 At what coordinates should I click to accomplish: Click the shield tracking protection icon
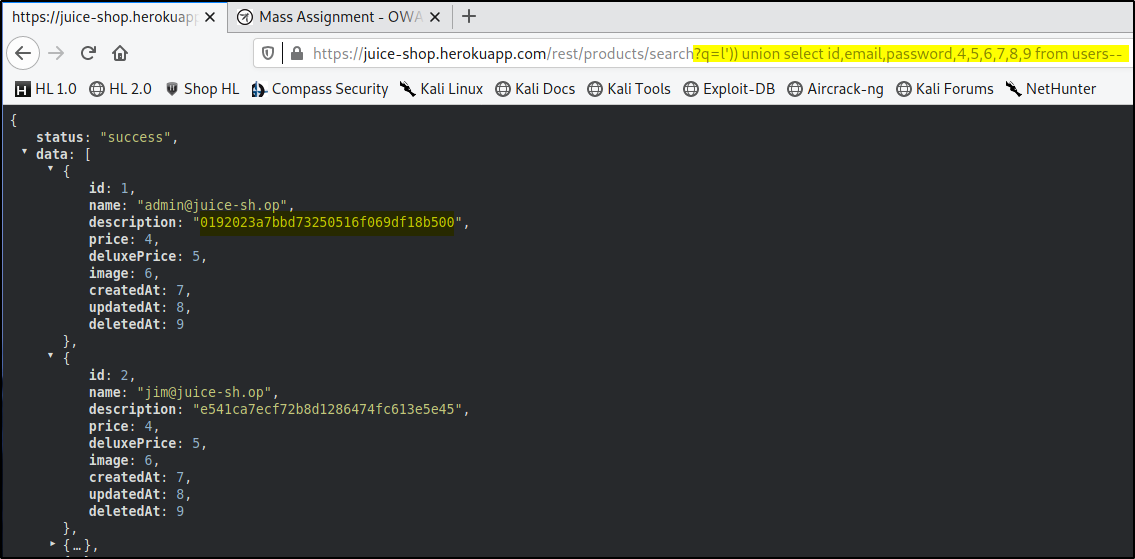click(x=268, y=54)
